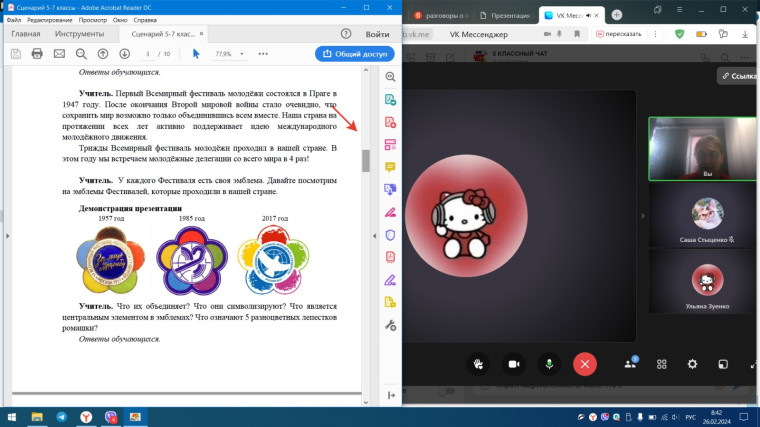Switch to the разговоры о browser tab

(x=441, y=16)
